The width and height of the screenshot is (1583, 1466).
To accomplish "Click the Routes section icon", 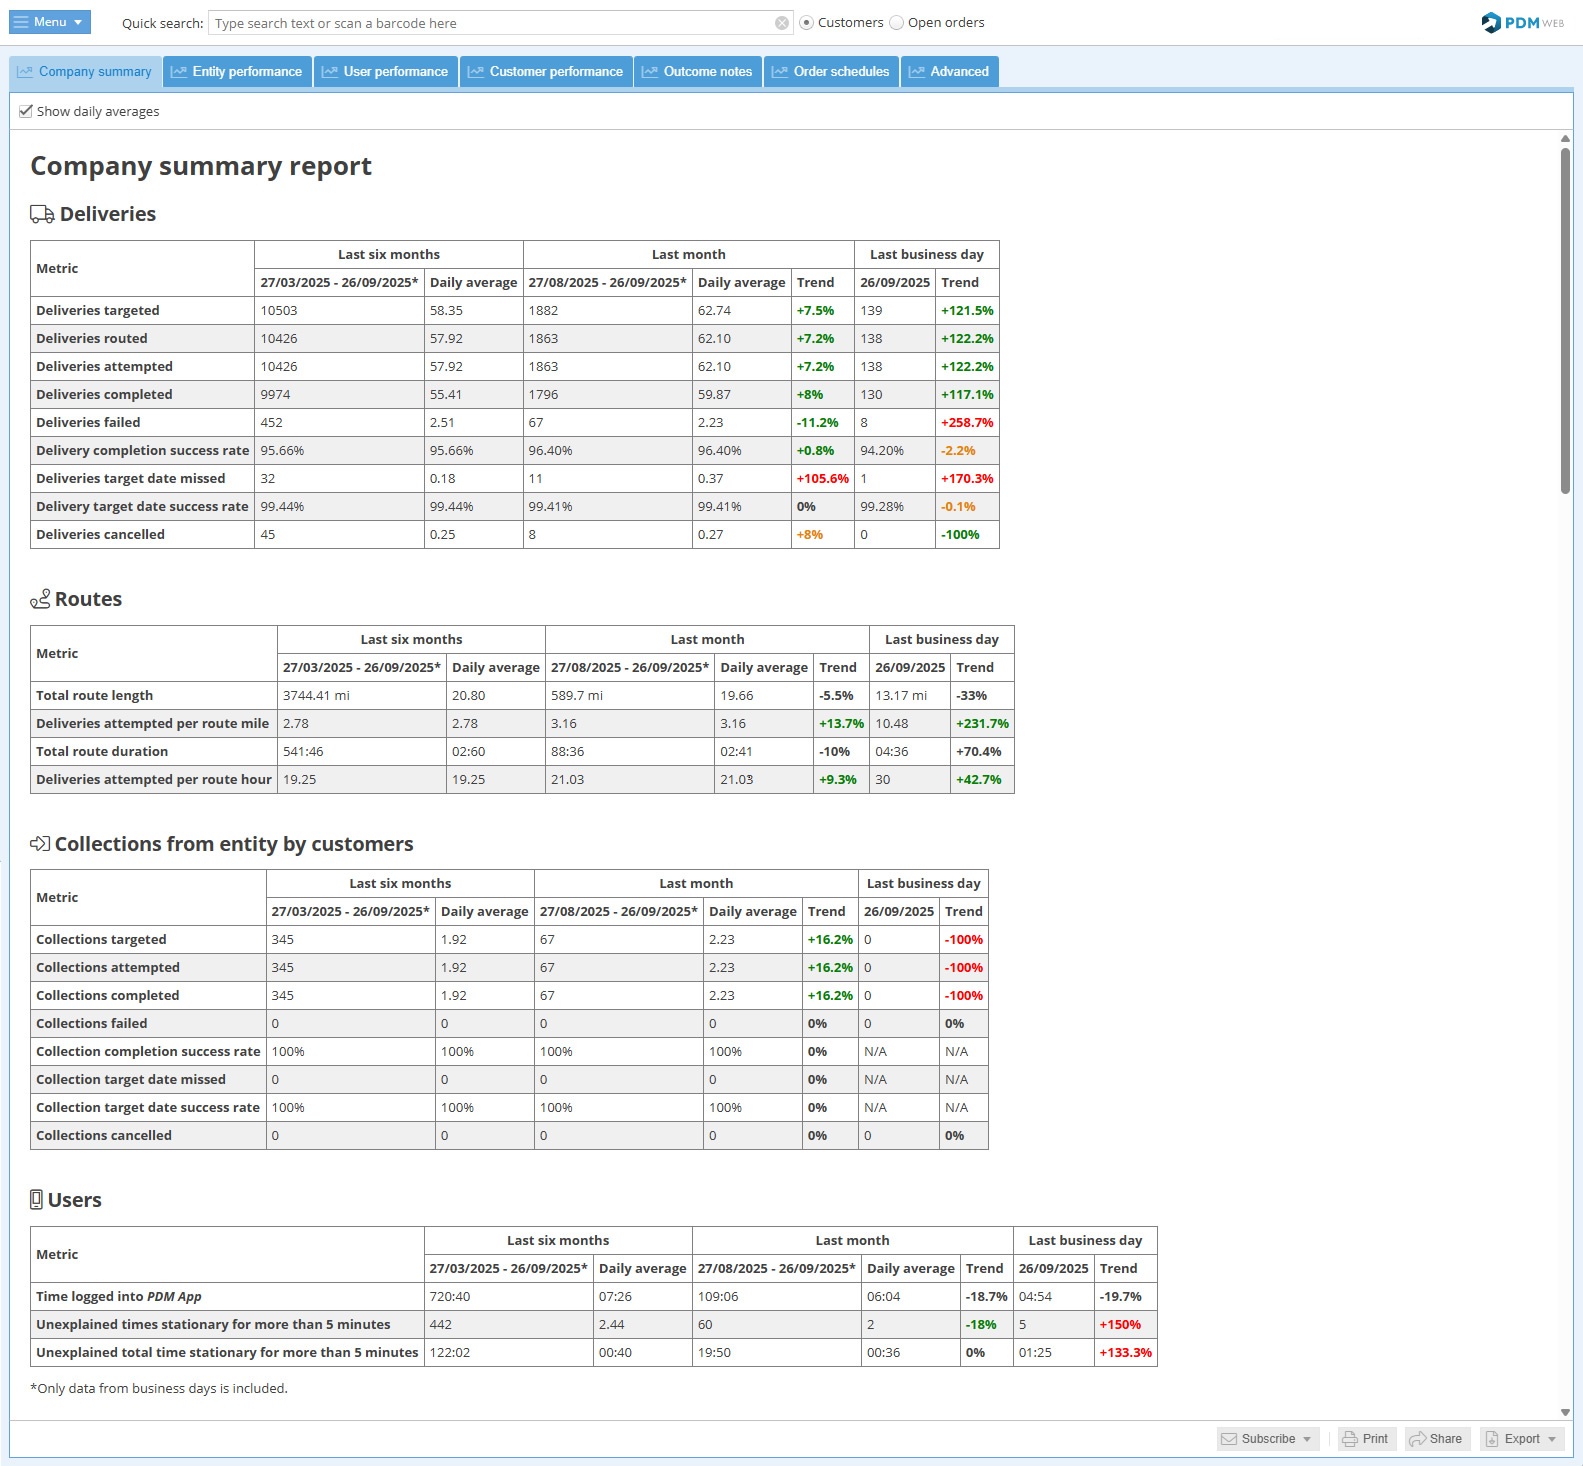I will tap(40, 599).
